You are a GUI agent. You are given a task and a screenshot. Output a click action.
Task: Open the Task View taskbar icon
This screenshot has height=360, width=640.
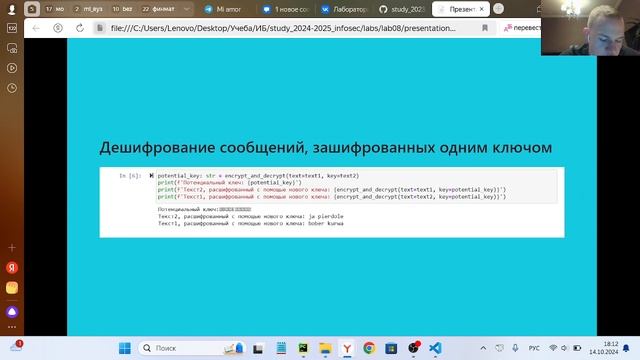click(x=258, y=349)
